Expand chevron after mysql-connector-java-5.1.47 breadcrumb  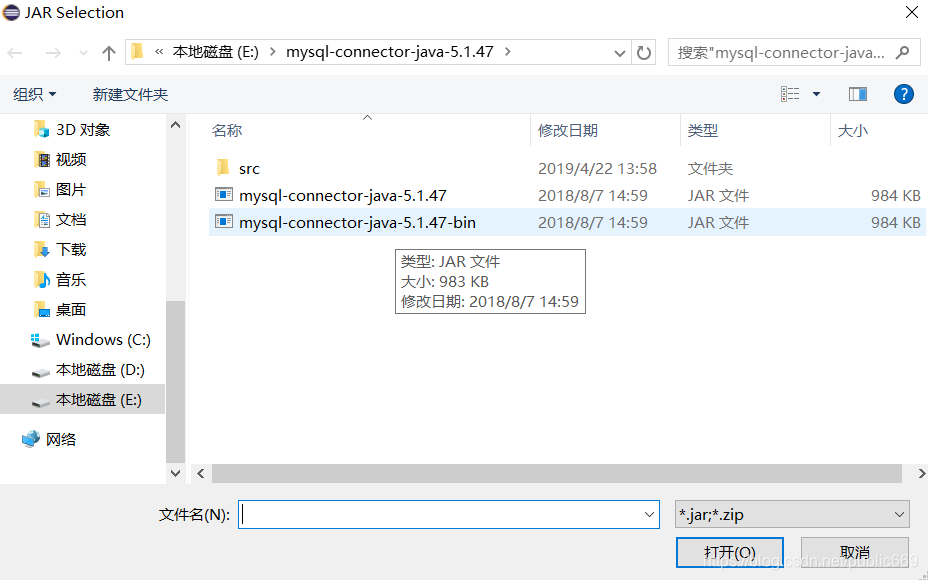click(x=507, y=52)
